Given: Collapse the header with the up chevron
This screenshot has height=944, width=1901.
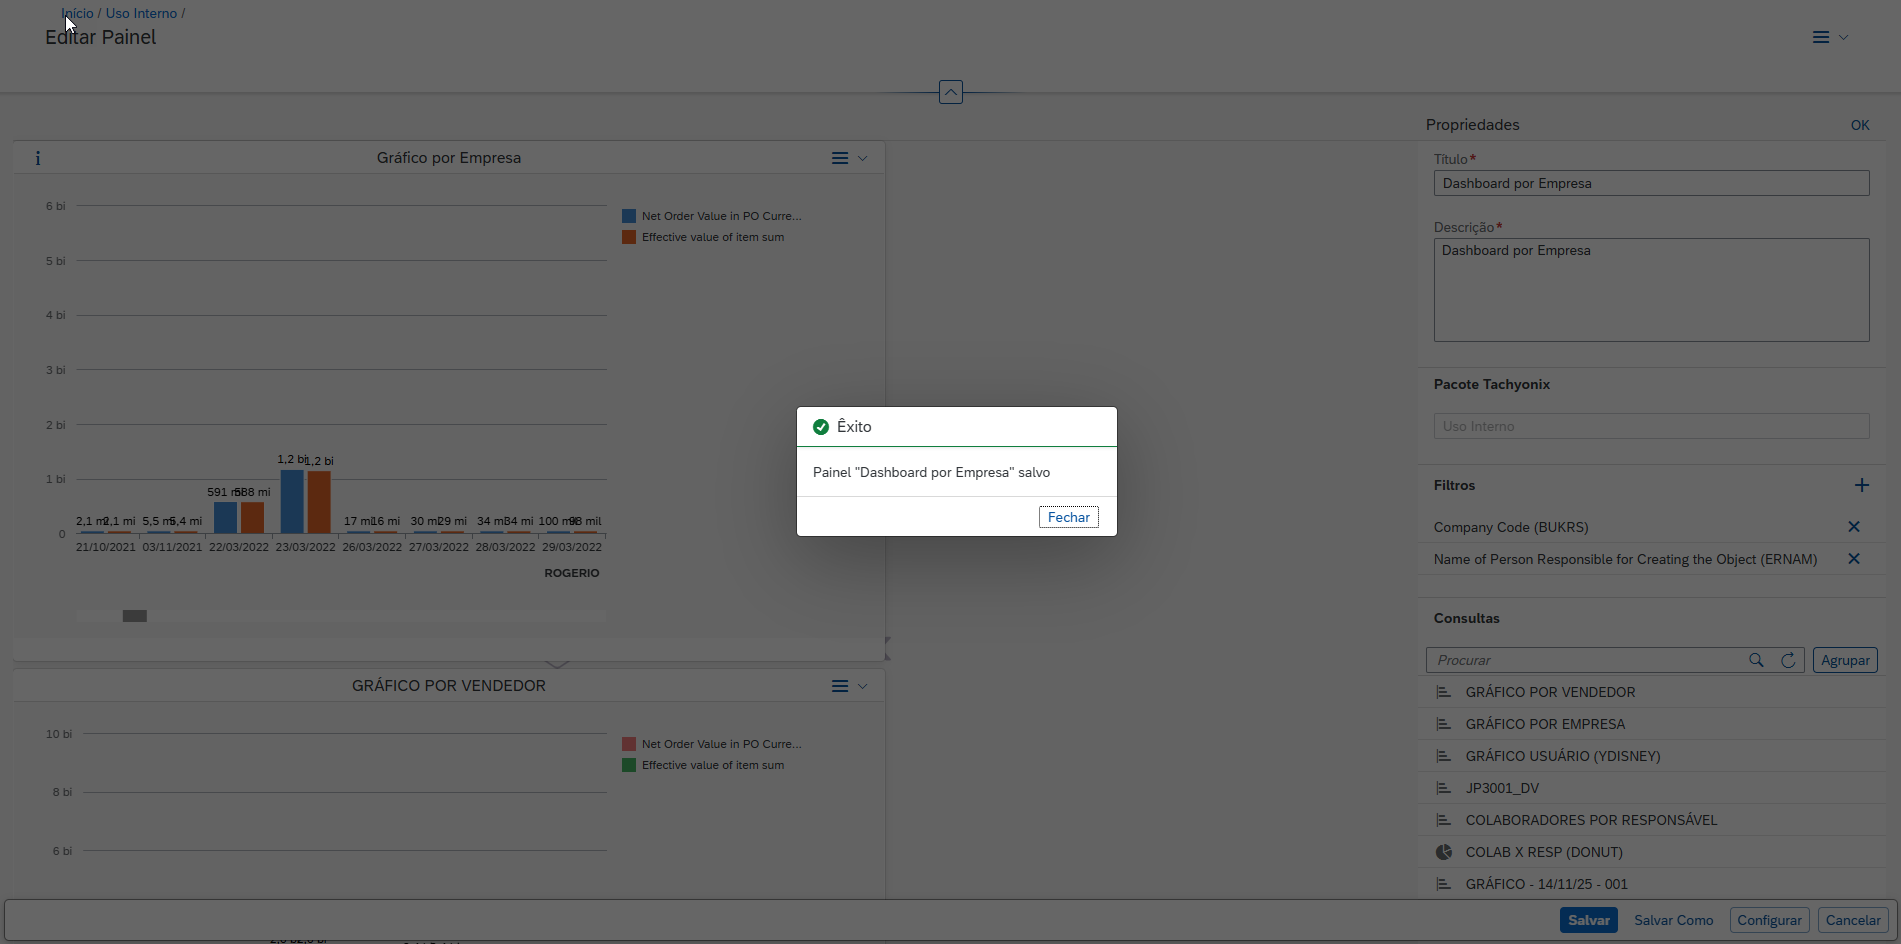Looking at the screenshot, I should coord(951,92).
